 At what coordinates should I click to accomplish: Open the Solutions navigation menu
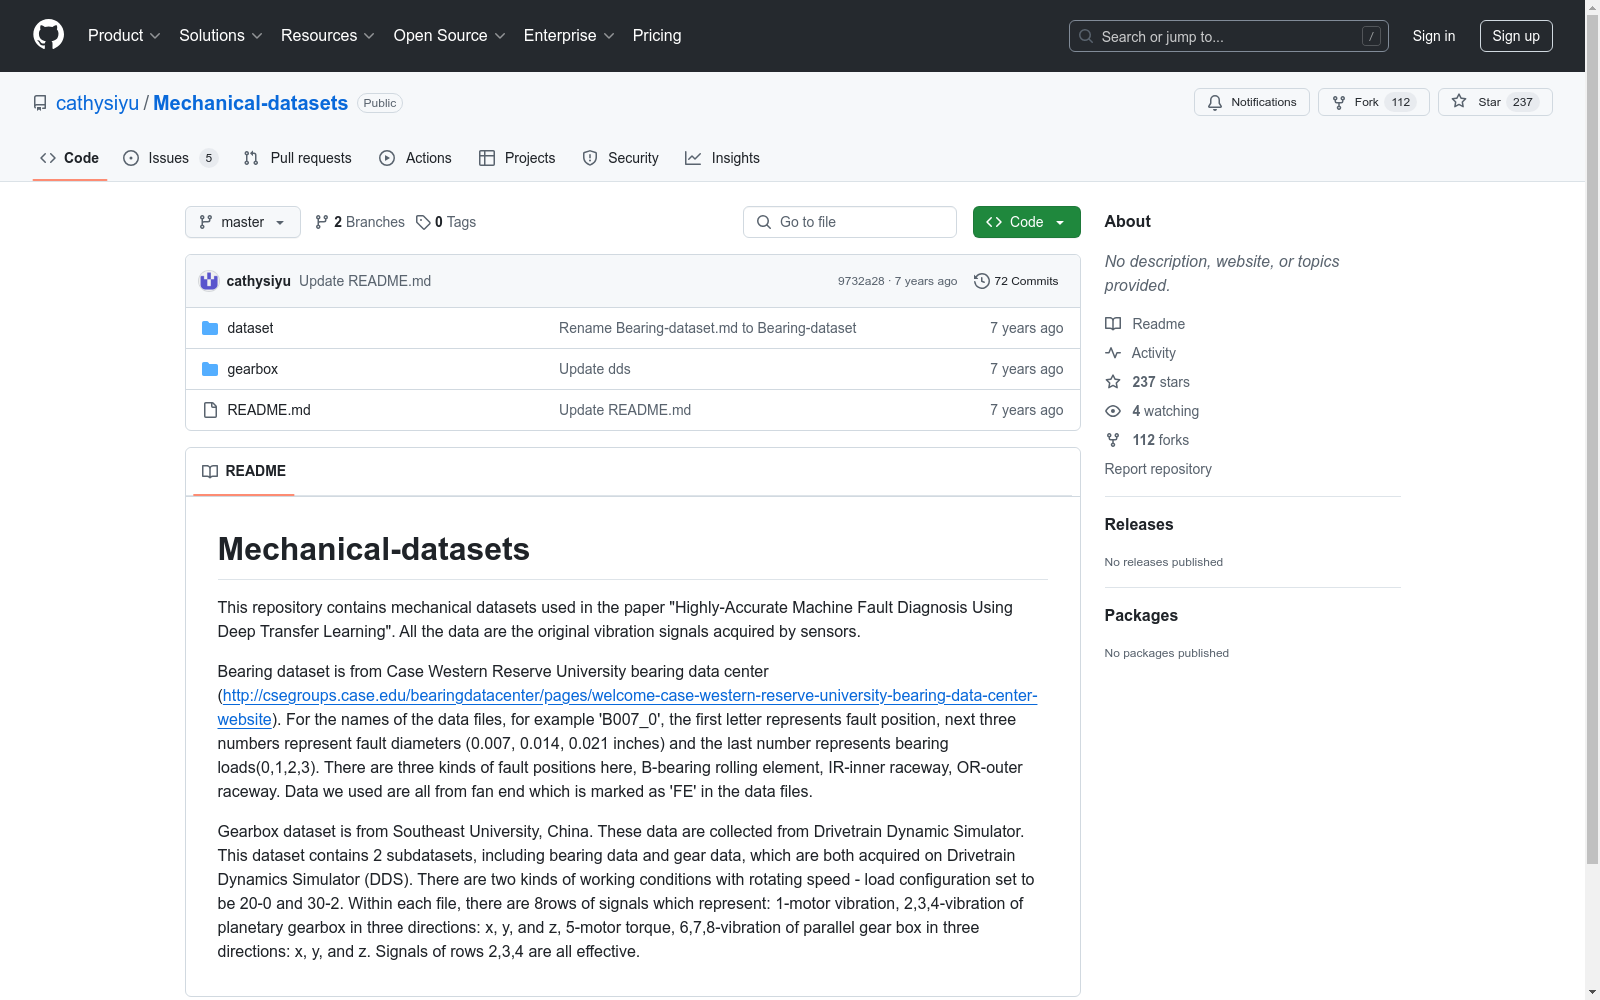pos(220,35)
